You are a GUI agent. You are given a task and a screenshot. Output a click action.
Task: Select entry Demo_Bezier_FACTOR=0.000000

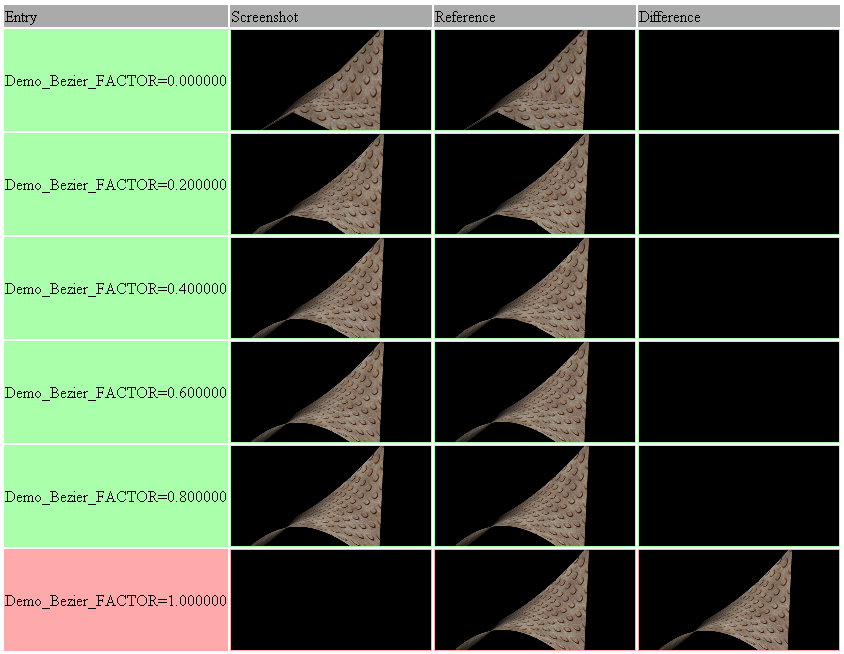tap(116, 80)
